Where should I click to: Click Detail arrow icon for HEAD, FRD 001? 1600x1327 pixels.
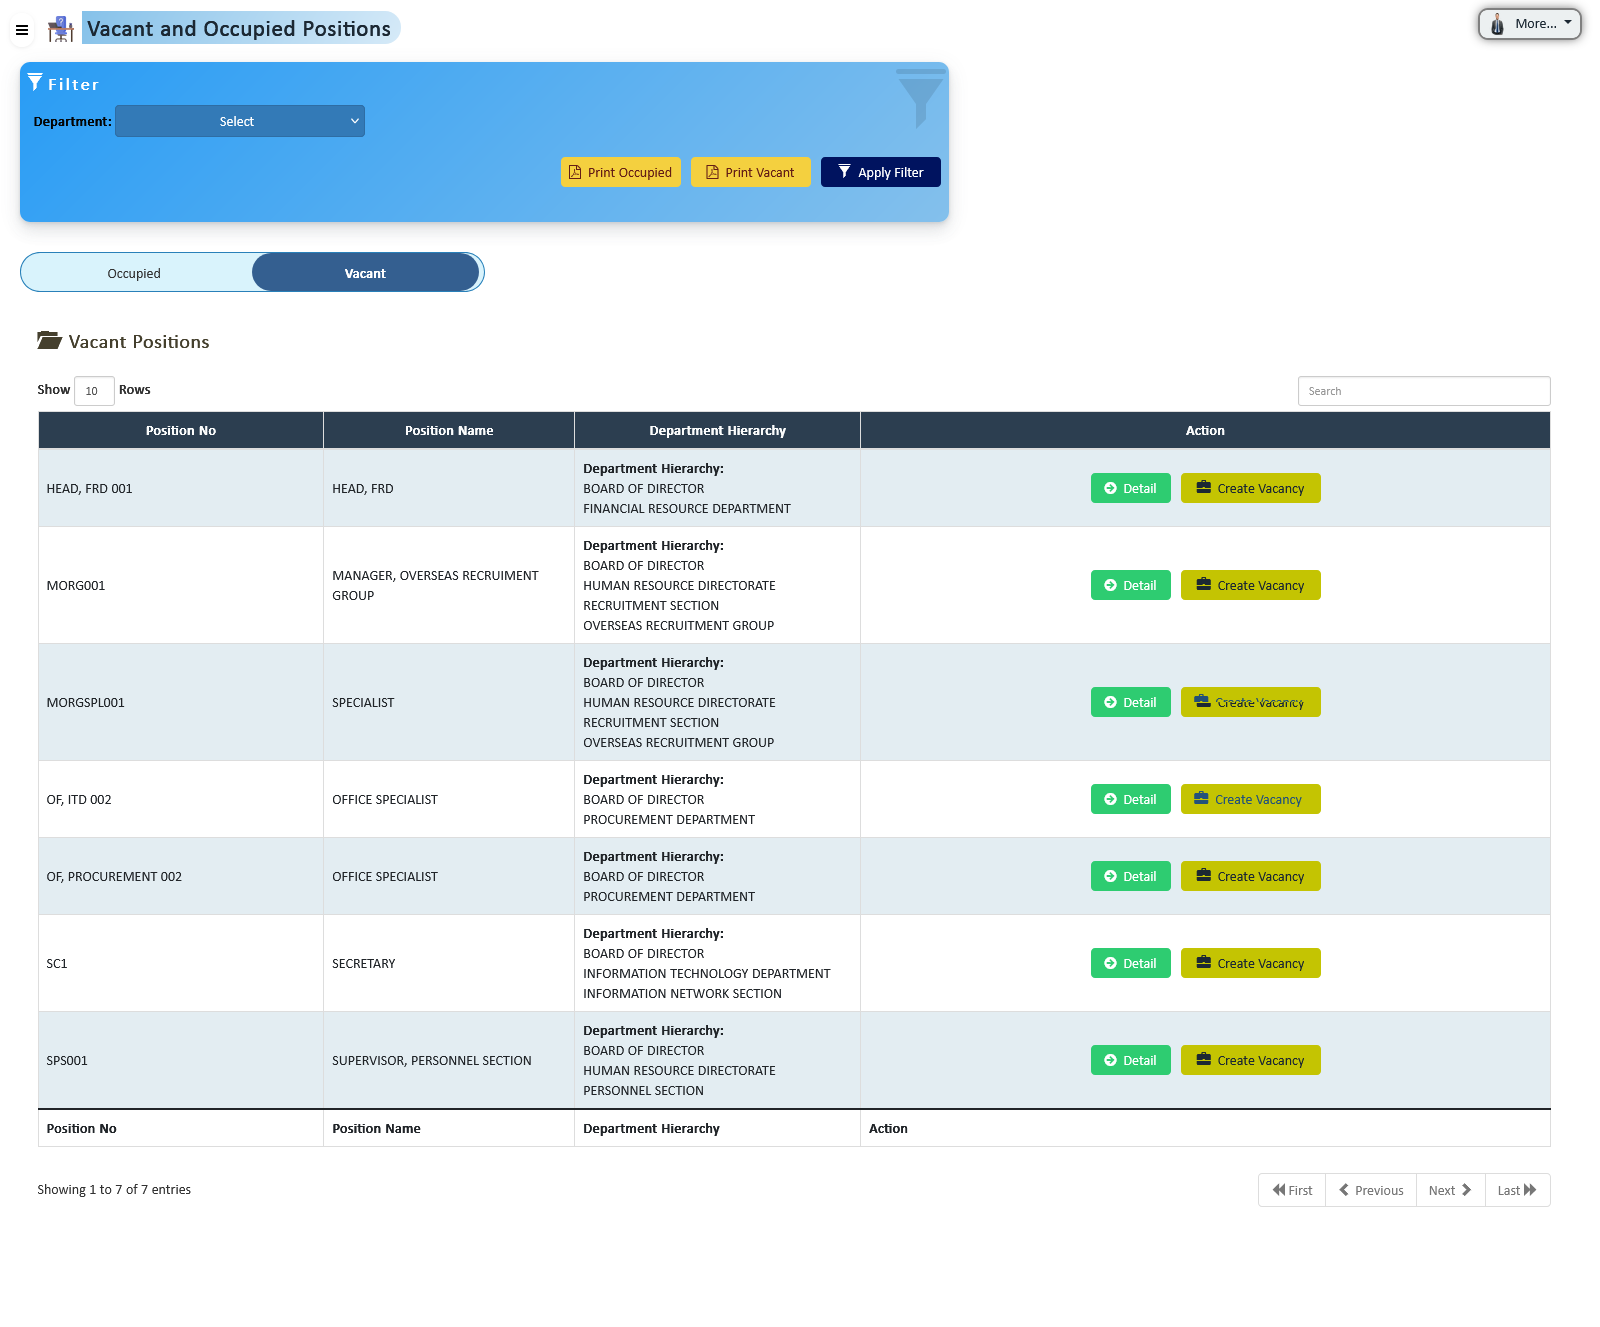pyautogui.click(x=1110, y=488)
